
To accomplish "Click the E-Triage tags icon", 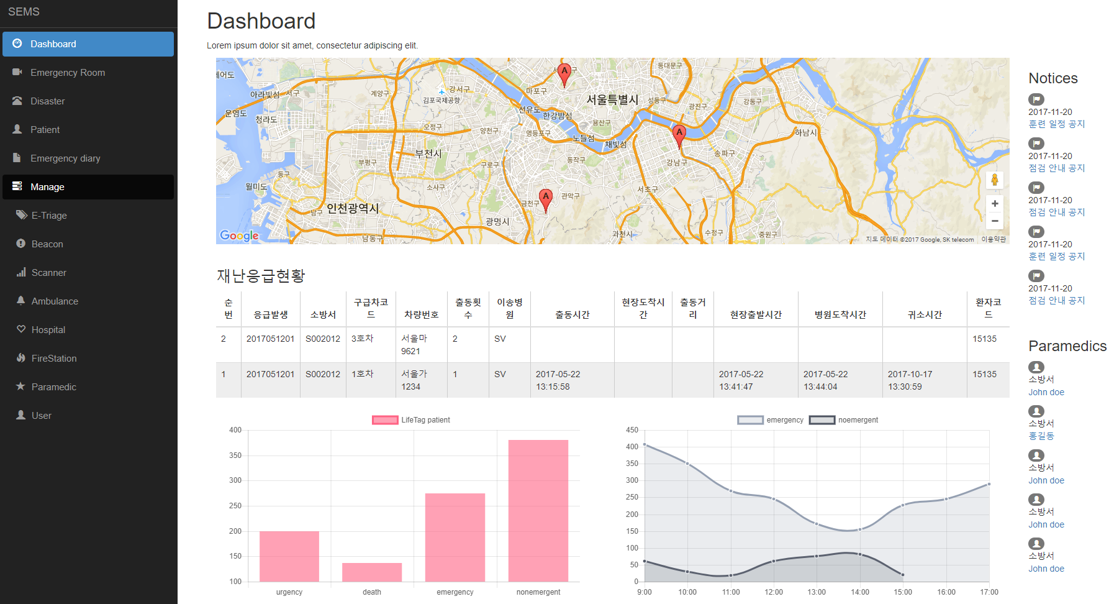I will tap(21, 215).
